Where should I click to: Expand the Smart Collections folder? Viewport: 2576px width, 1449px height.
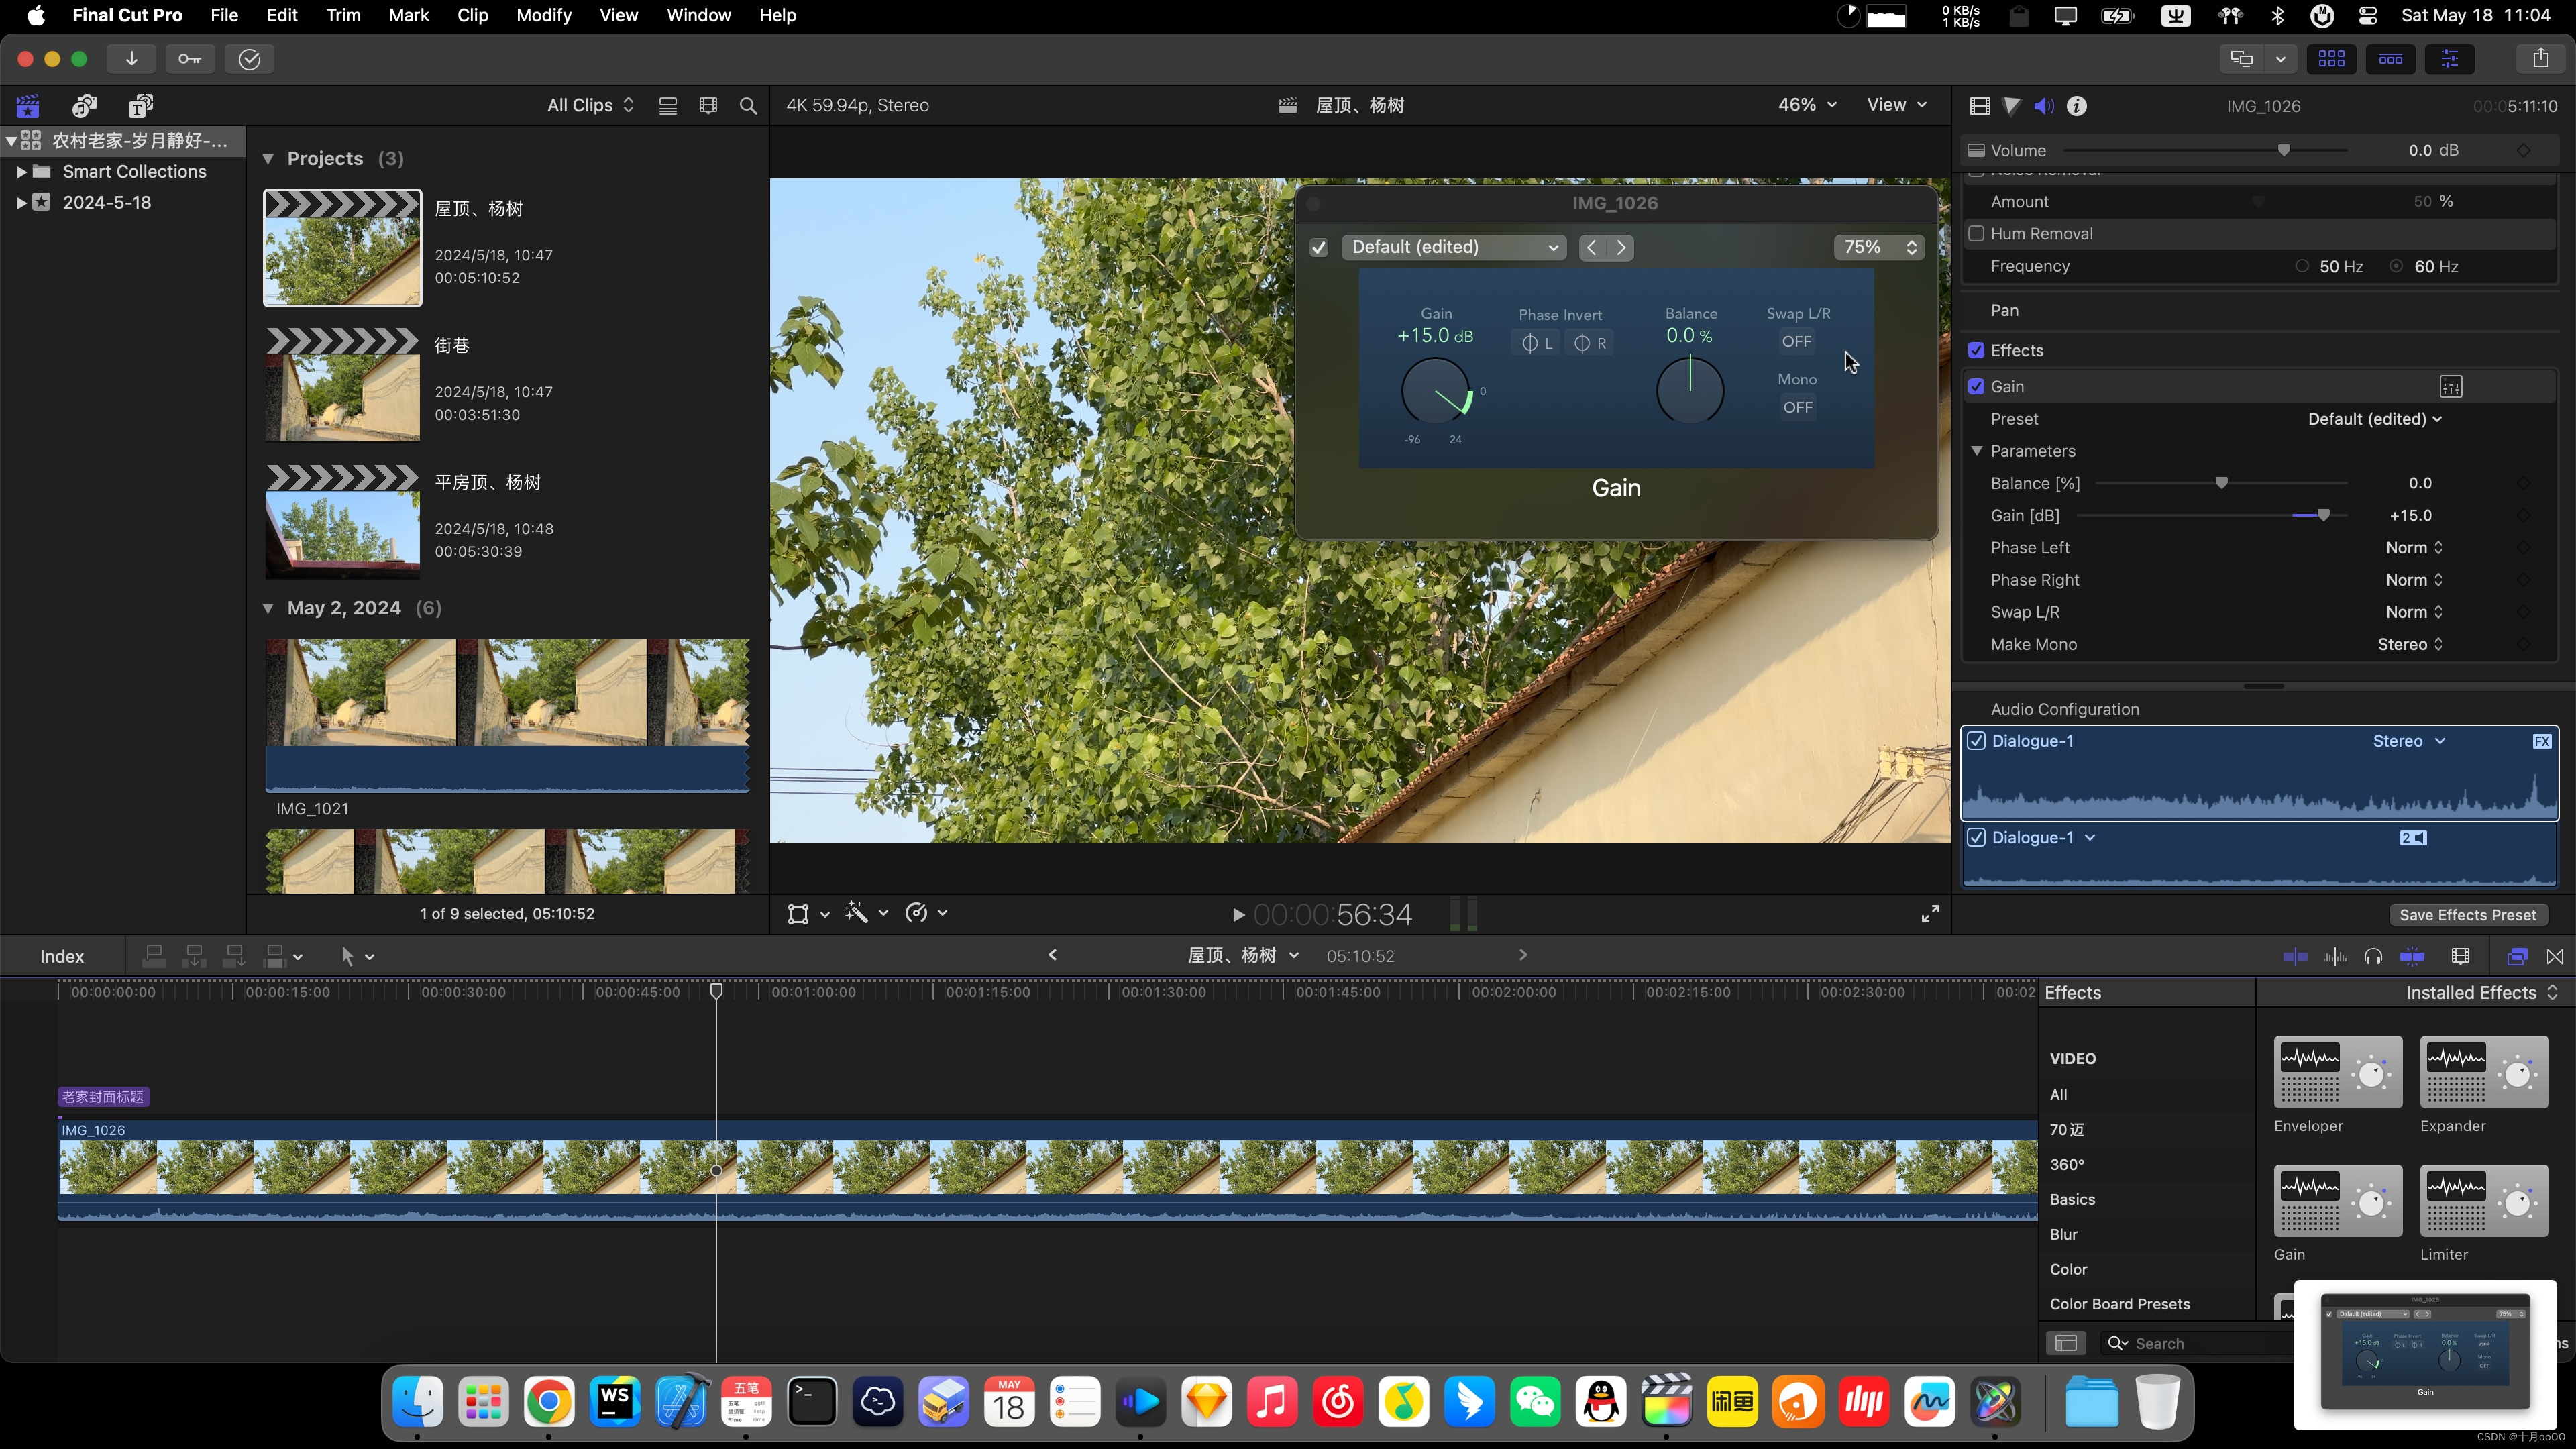coord(21,172)
